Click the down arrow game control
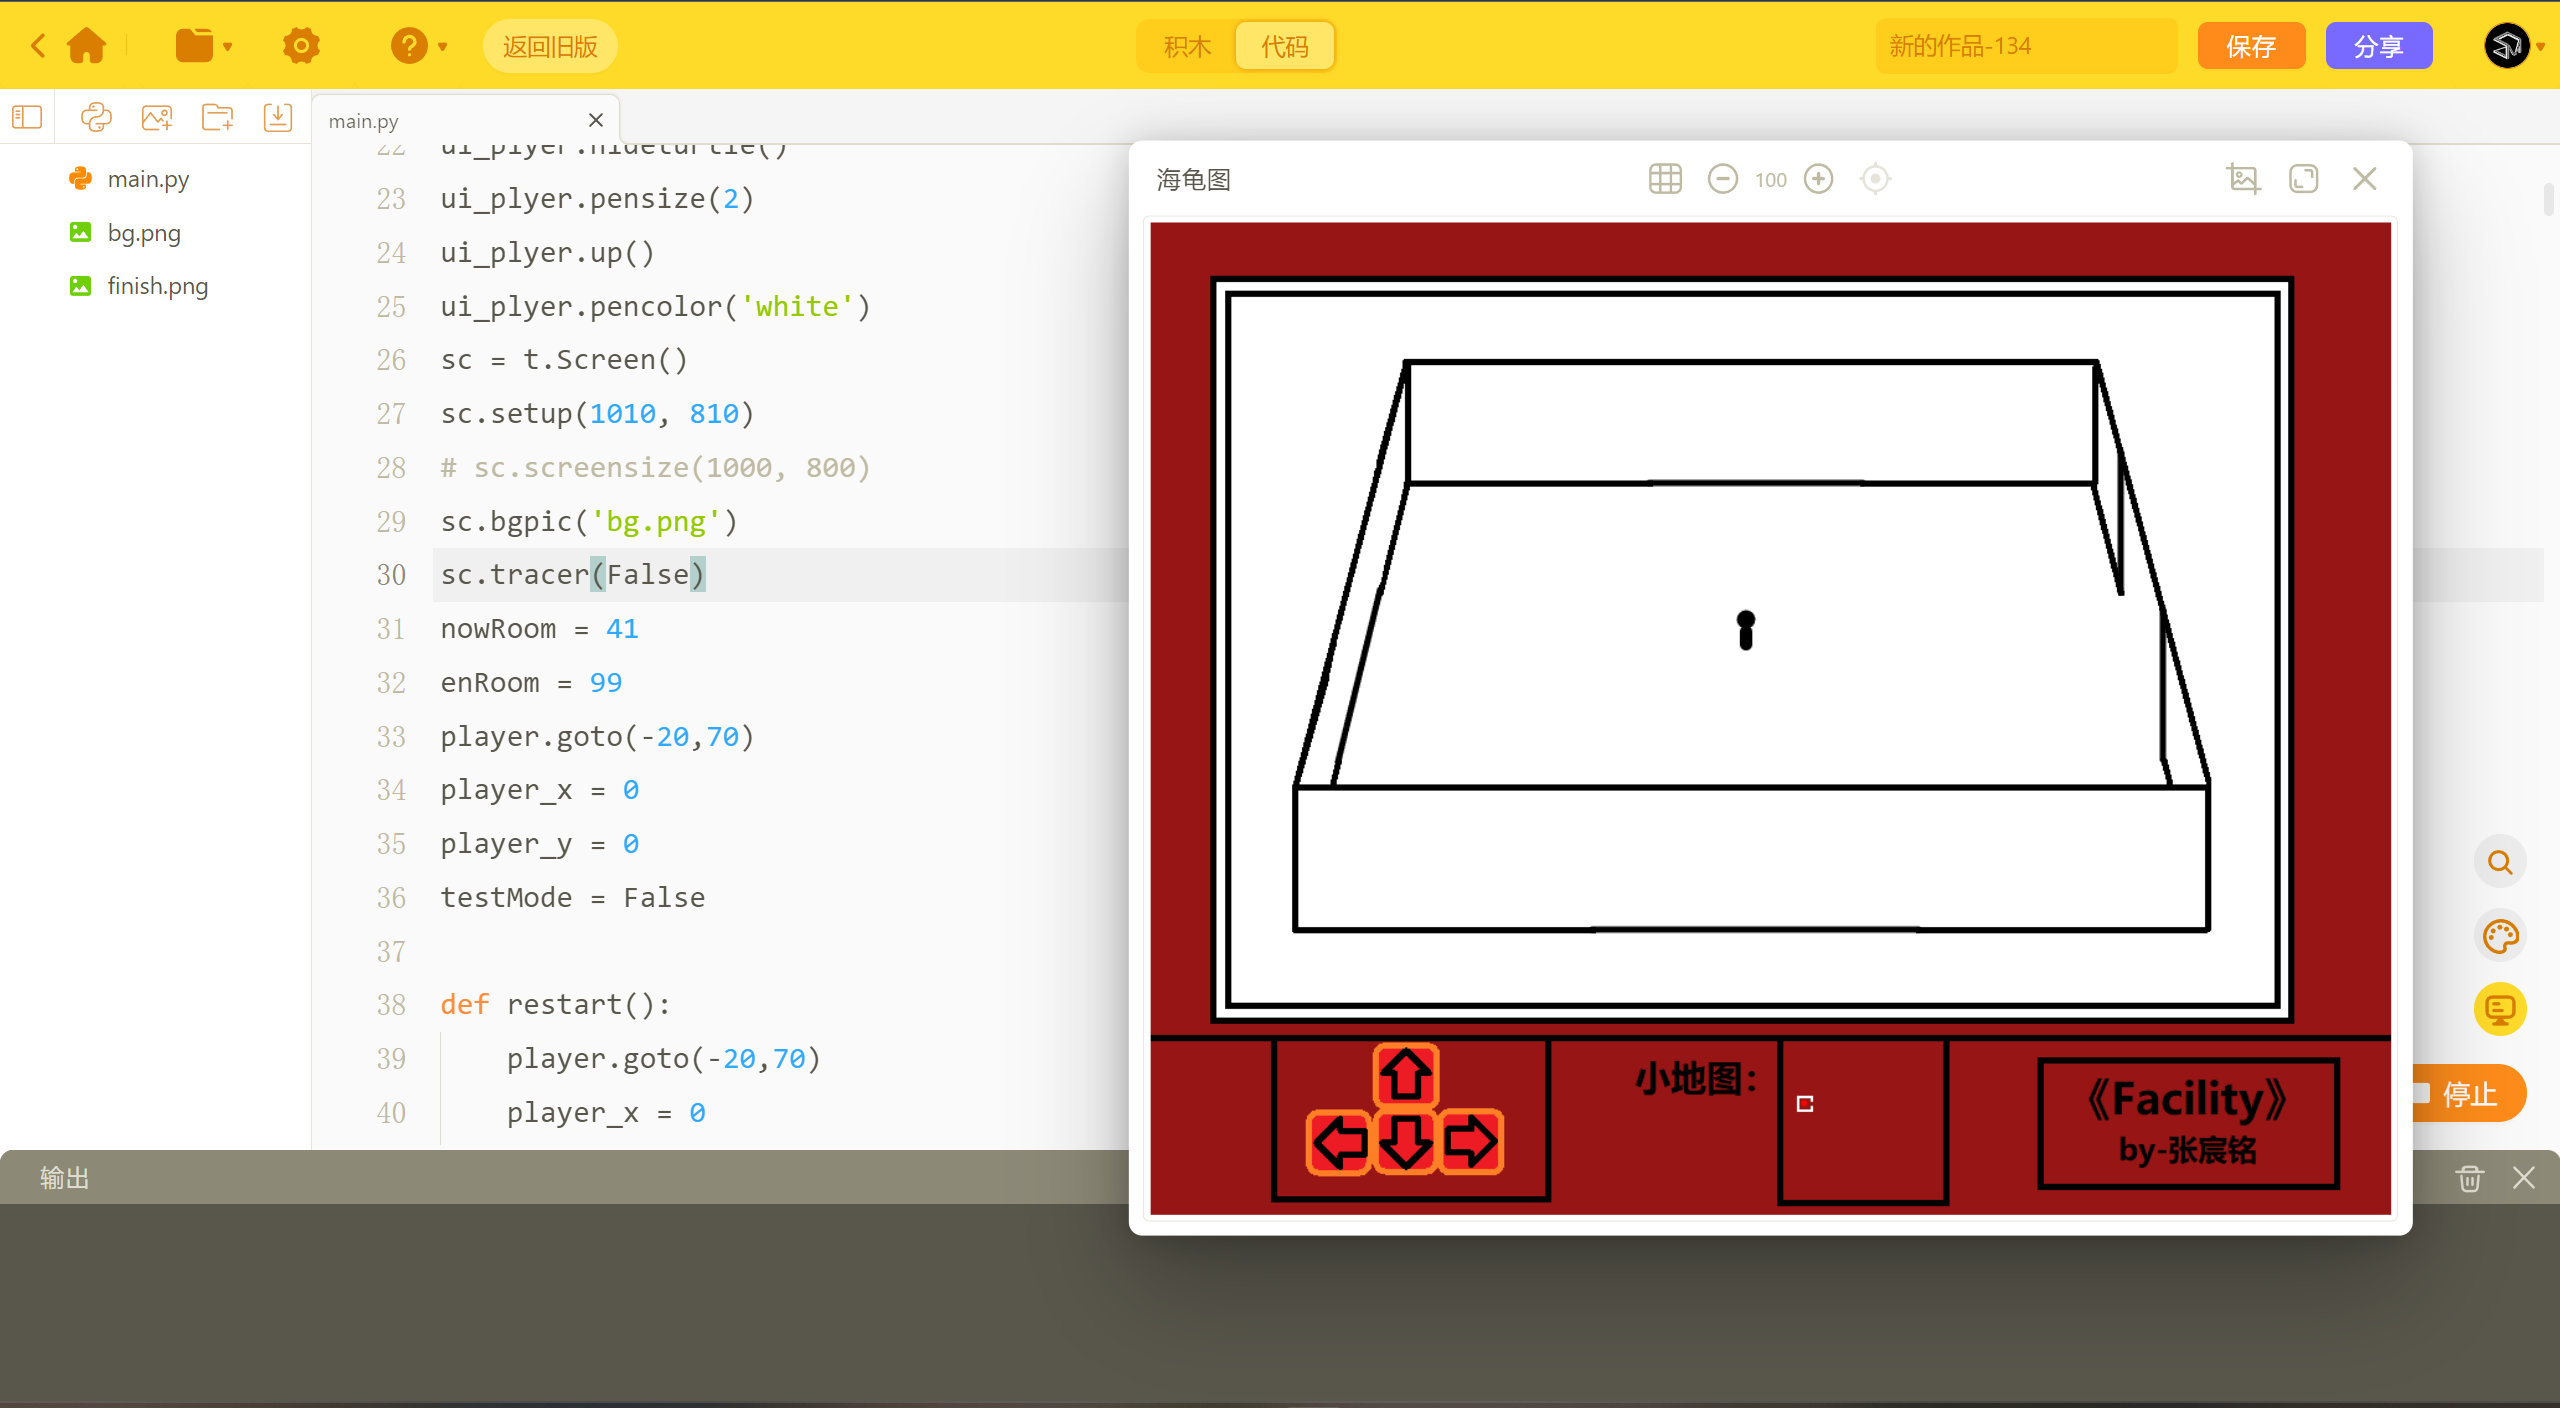Image resolution: width=2560 pixels, height=1408 pixels. coord(1406,1141)
